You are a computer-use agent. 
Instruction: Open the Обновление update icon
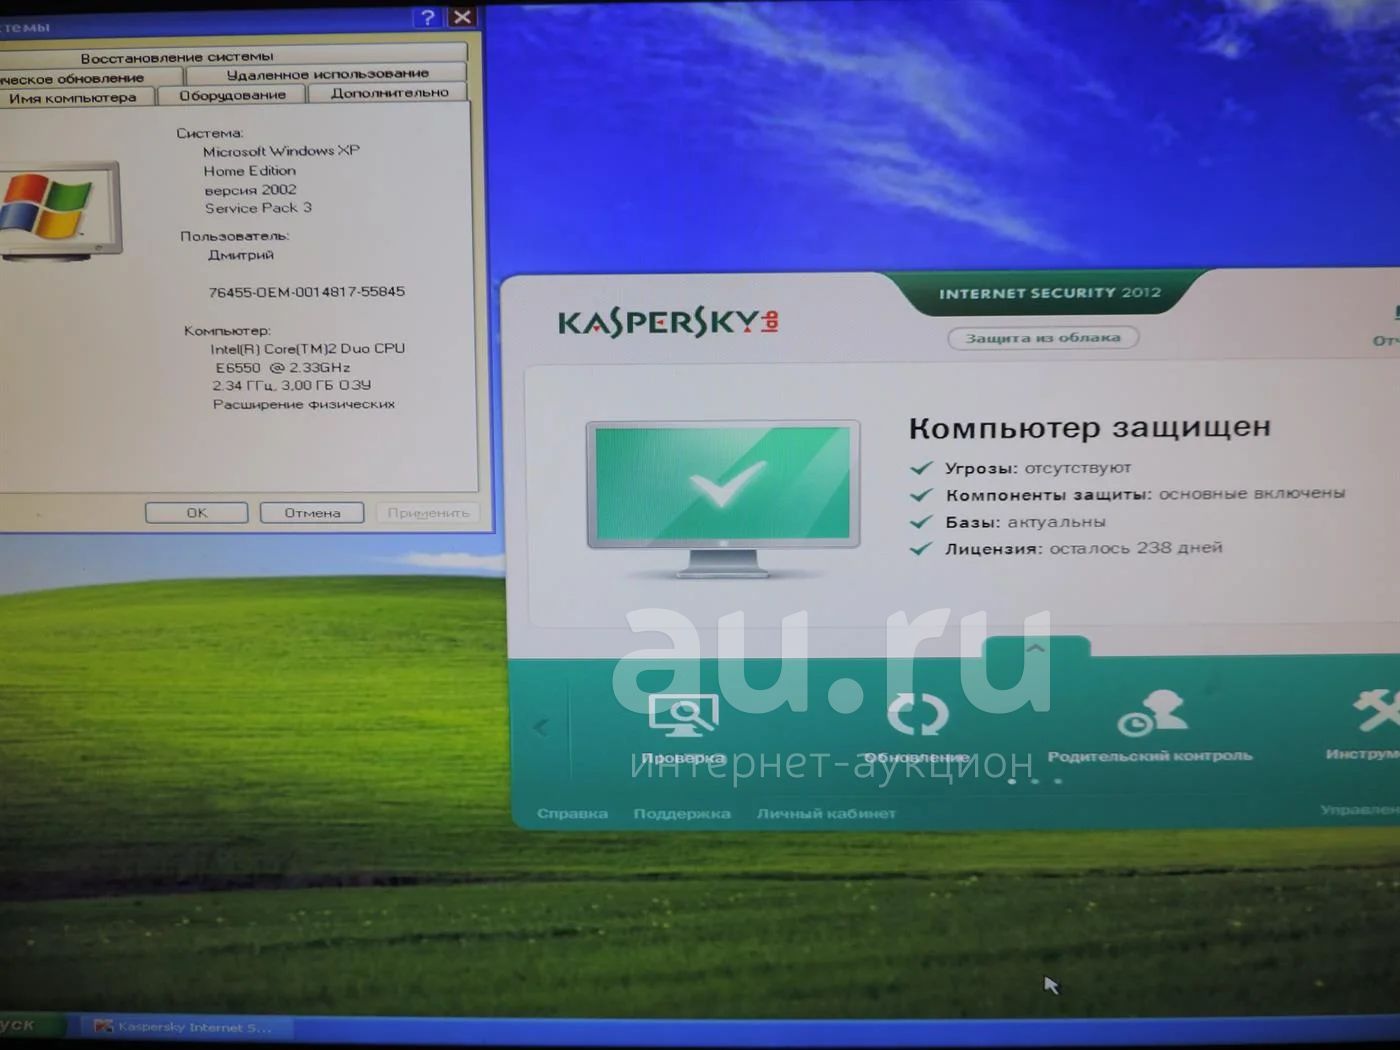(x=917, y=714)
